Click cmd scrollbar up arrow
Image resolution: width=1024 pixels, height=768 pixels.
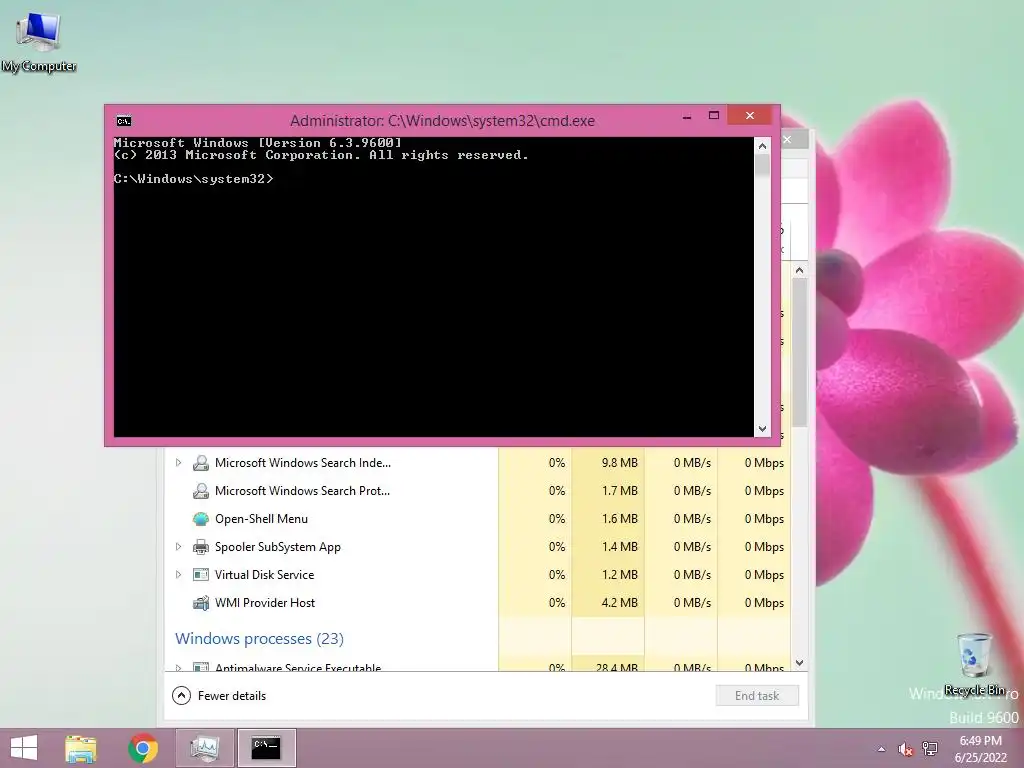click(x=762, y=146)
